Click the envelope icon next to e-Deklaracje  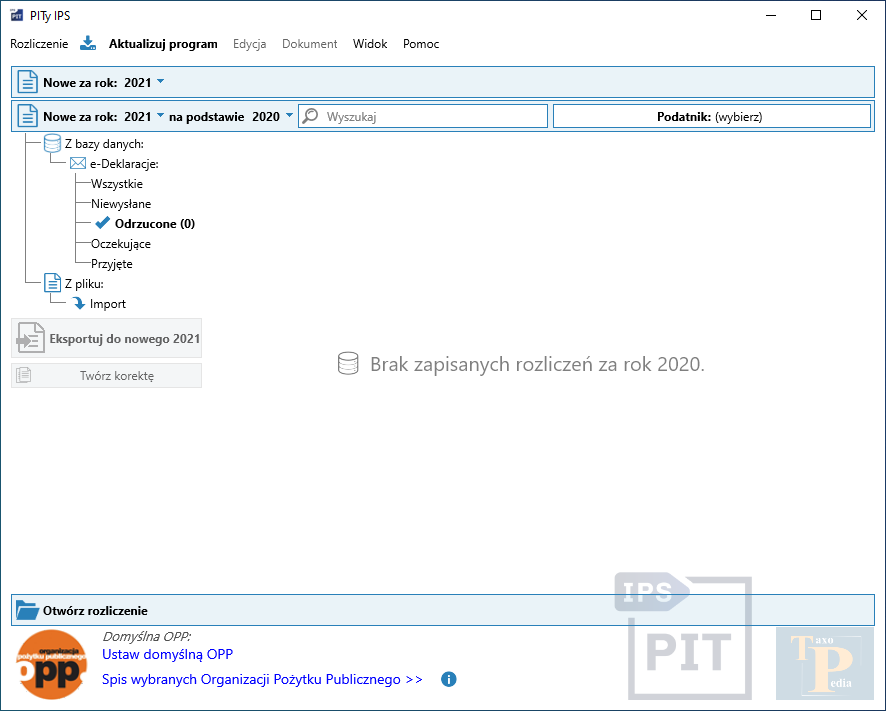coord(78,164)
